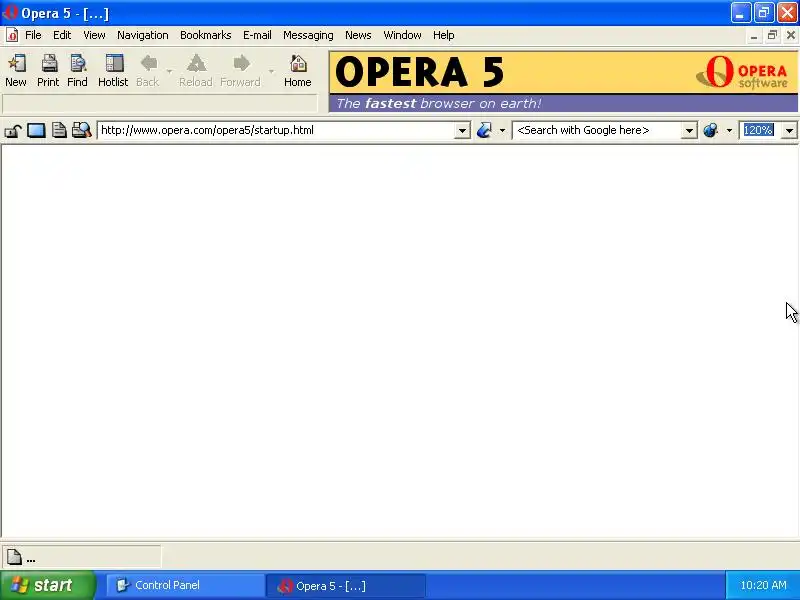This screenshot has width=800, height=600.
Task: Click the padlock security icon in the address bar
Action: coord(13,131)
